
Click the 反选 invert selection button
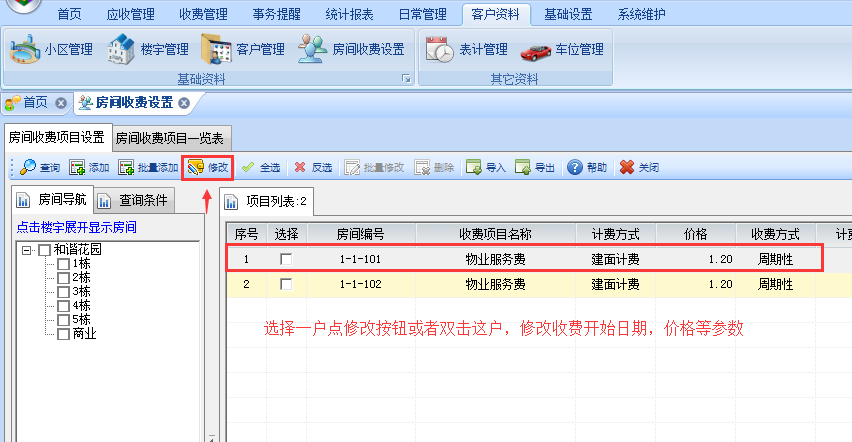[x=313, y=167]
